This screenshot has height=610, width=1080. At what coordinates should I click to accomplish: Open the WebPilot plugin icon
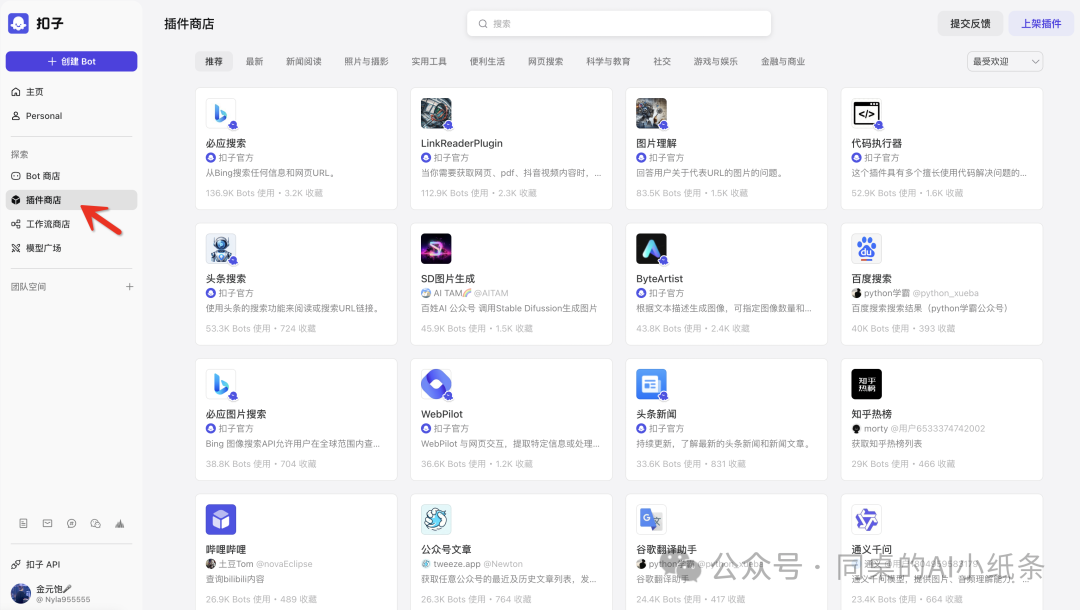click(435, 383)
